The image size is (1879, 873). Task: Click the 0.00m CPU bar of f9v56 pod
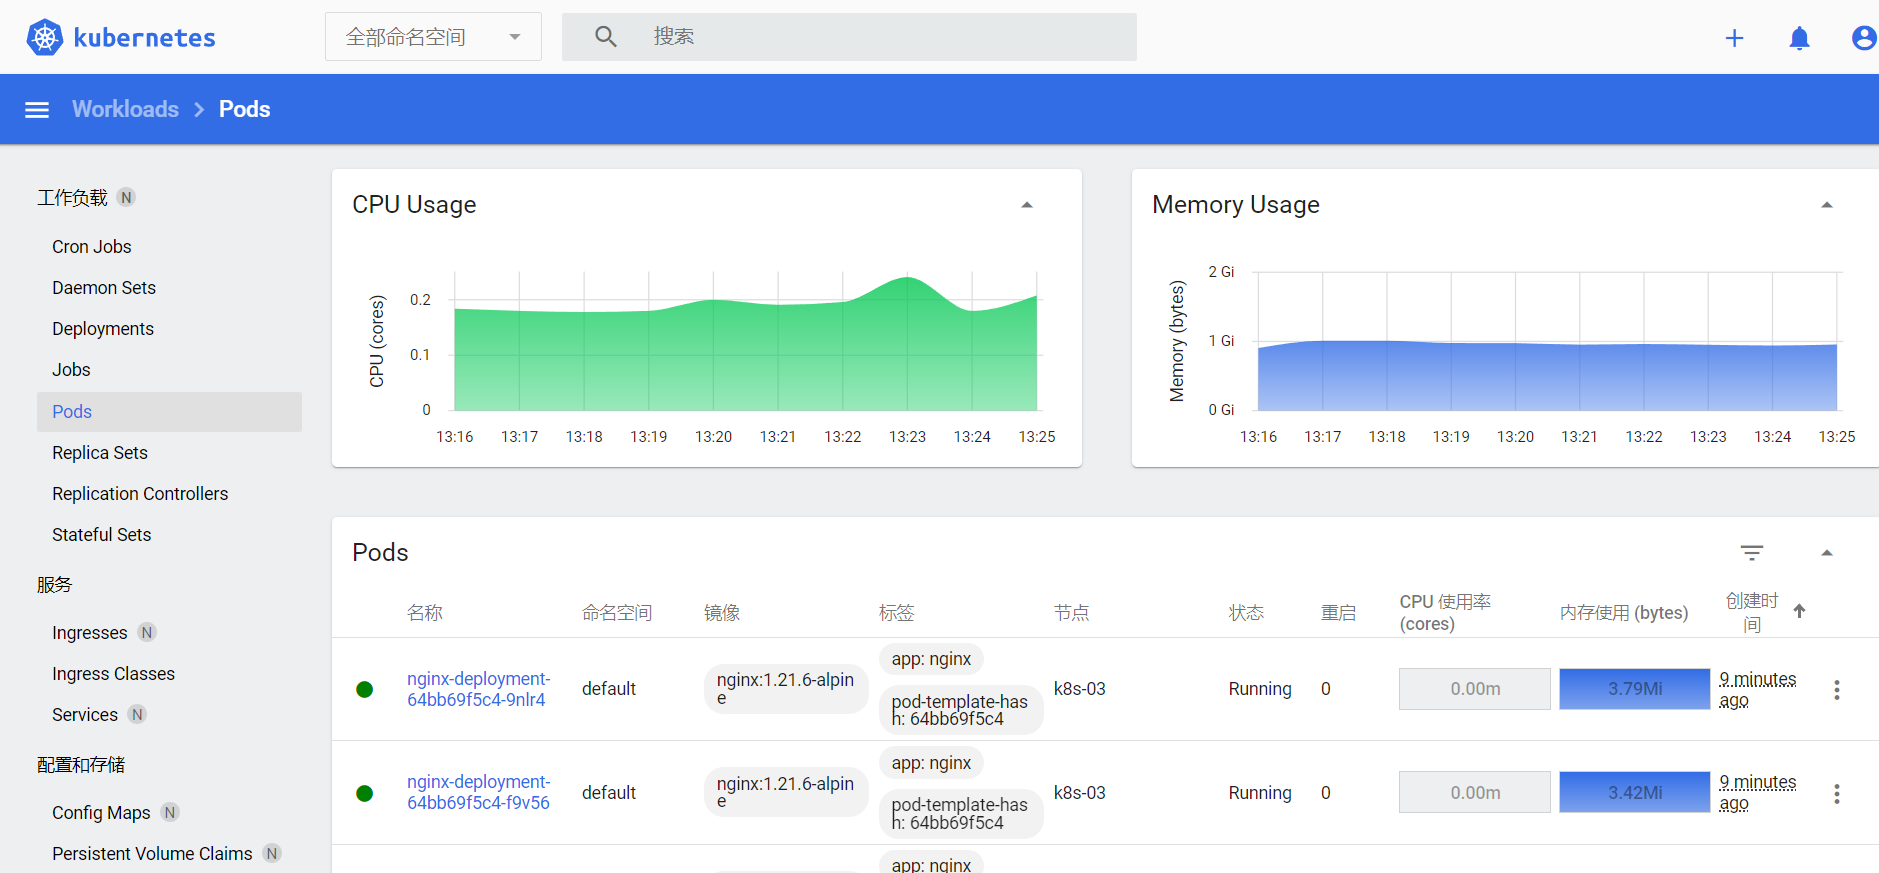(x=1475, y=792)
